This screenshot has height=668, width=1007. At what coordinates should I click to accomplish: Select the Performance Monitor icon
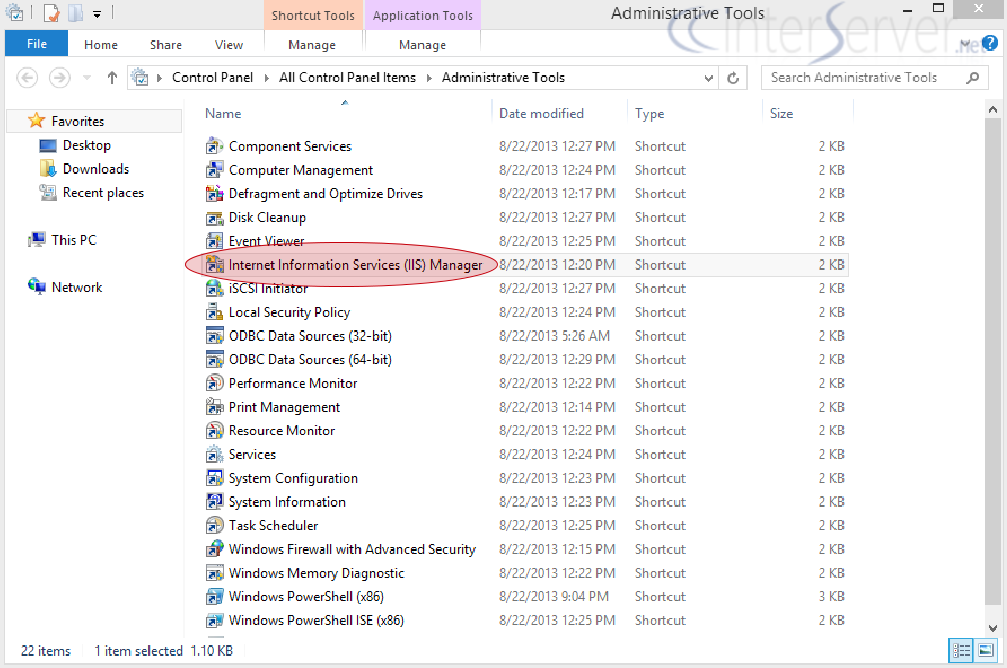(214, 383)
